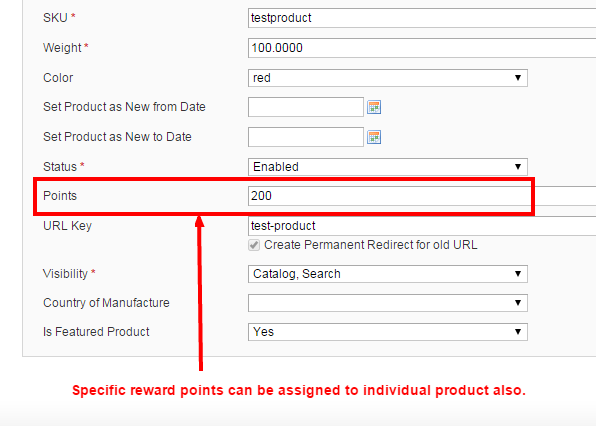Click the New from Date text box
This screenshot has height=426, width=596.
tap(306, 107)
